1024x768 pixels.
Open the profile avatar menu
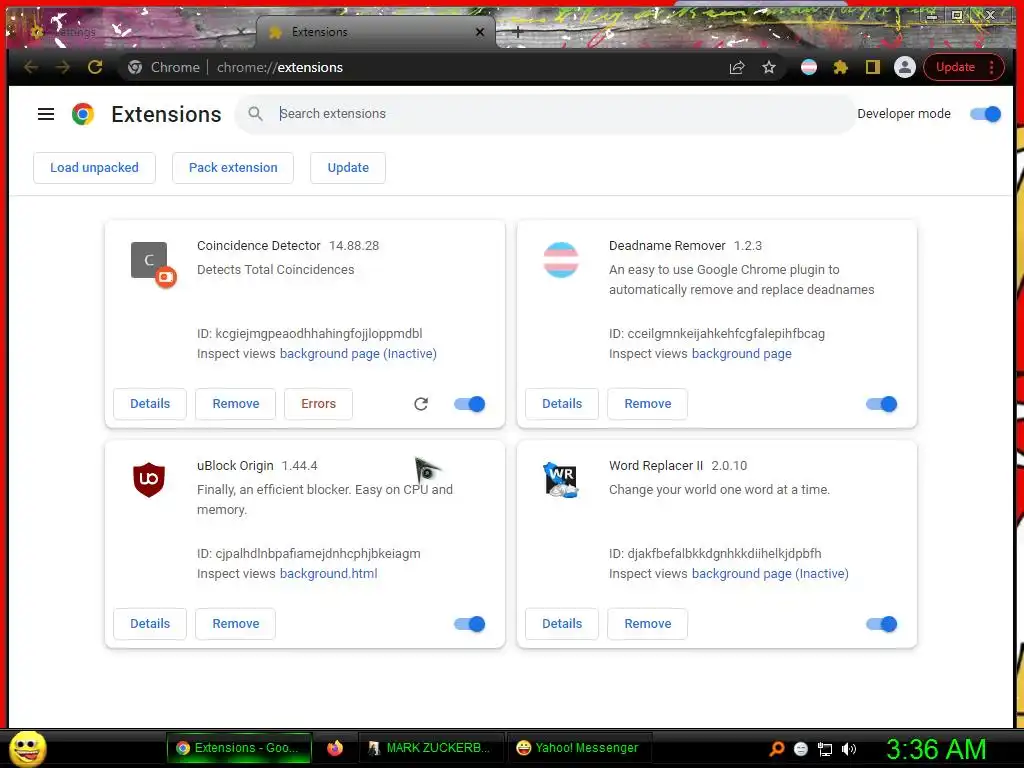pos(904,67)
